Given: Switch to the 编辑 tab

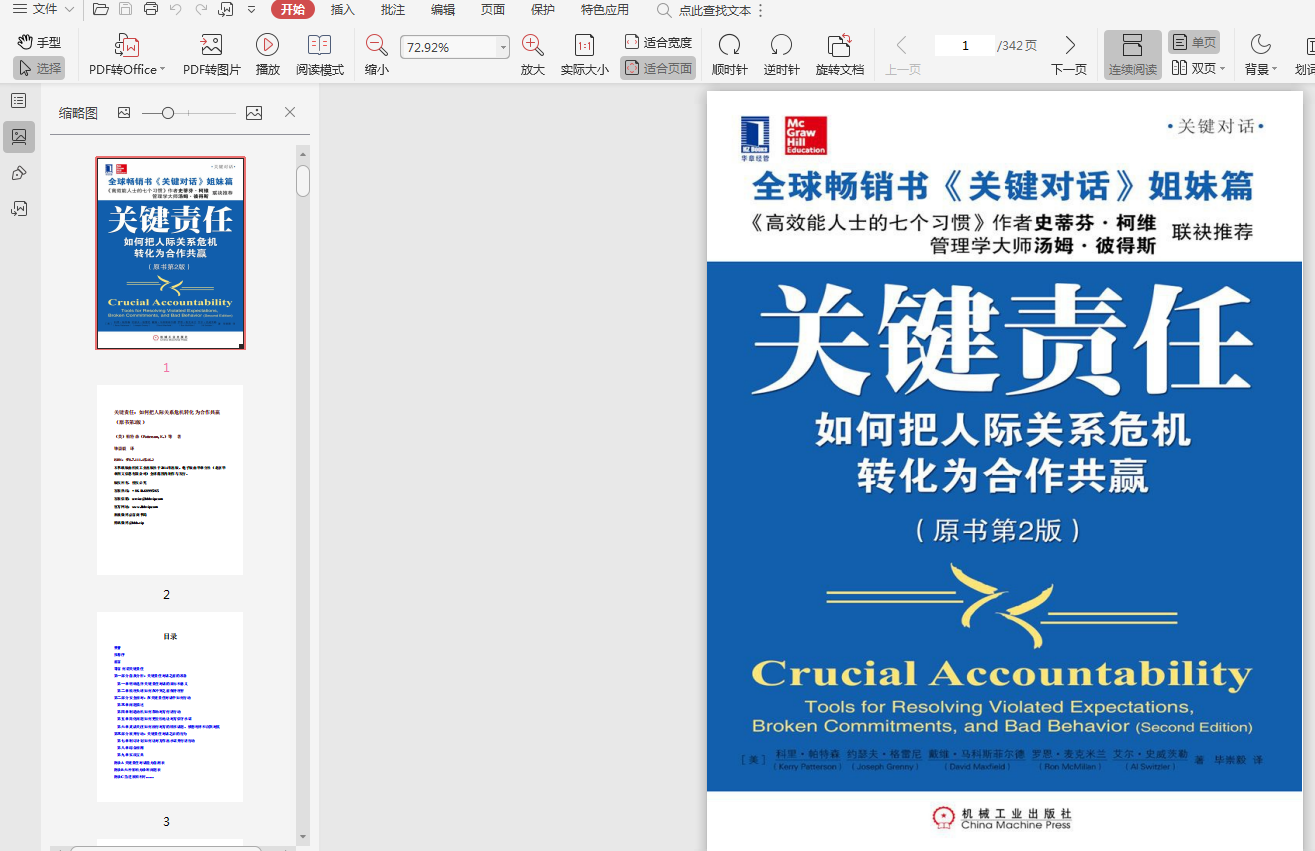Looking at the screenshot, I should pos(443,10).
